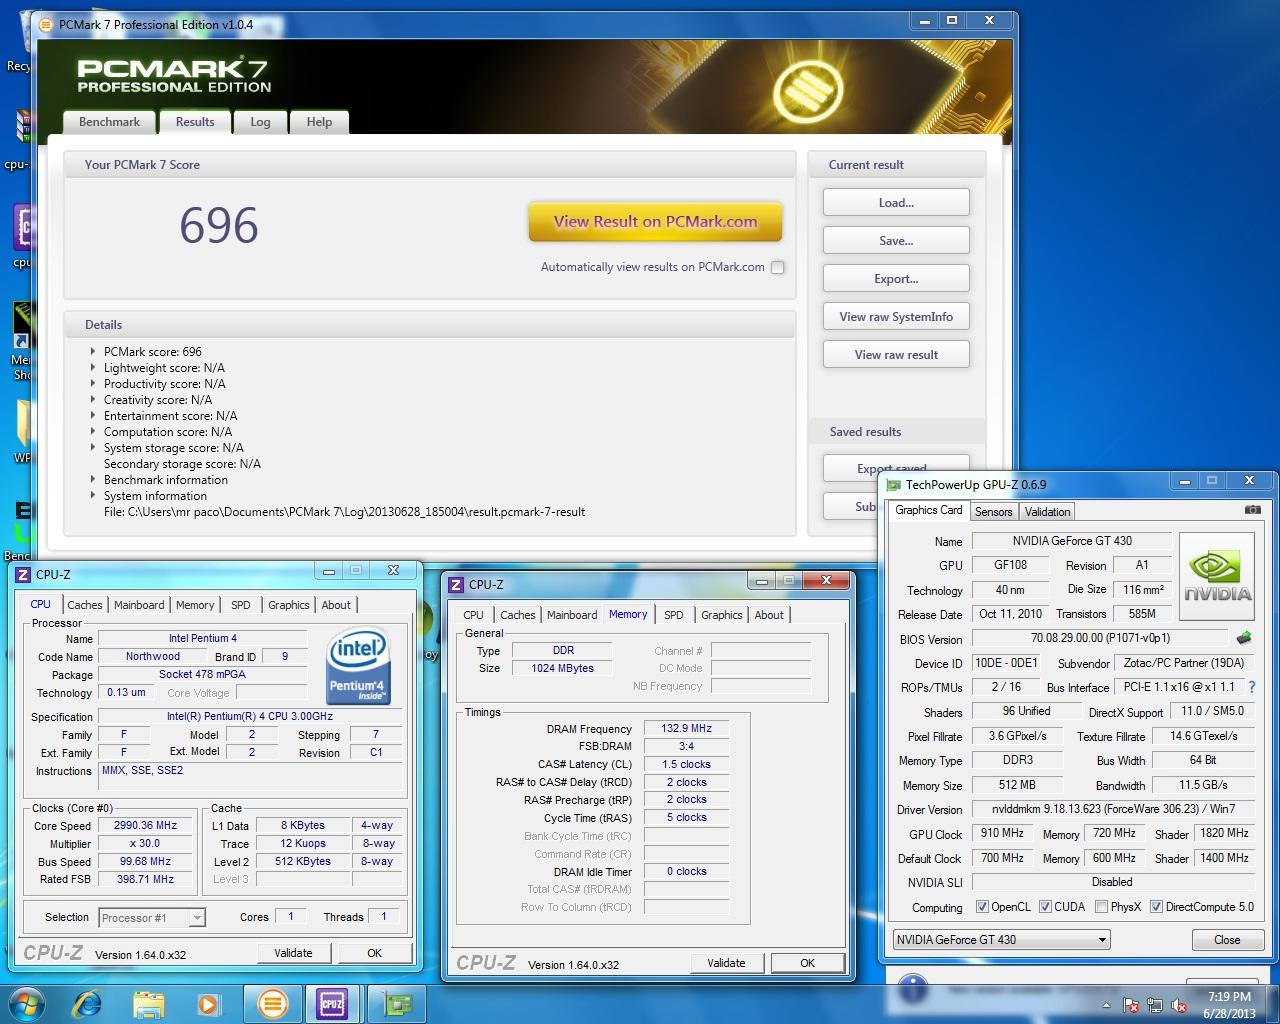Expand the Benchmark information row
Image resolution: width=1280 pixels, height=1024 pixels.
coord(93,480)
